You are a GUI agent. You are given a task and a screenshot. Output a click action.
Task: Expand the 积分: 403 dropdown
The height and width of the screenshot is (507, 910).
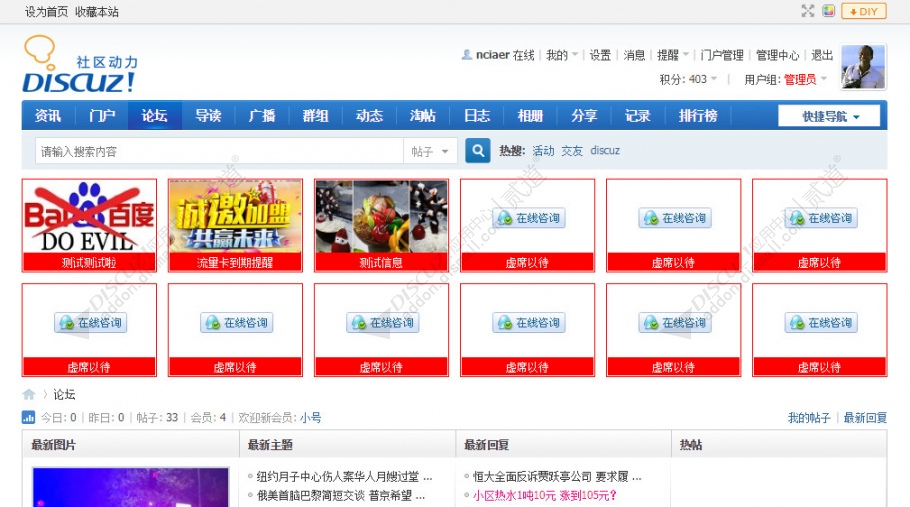pos(688,79)
